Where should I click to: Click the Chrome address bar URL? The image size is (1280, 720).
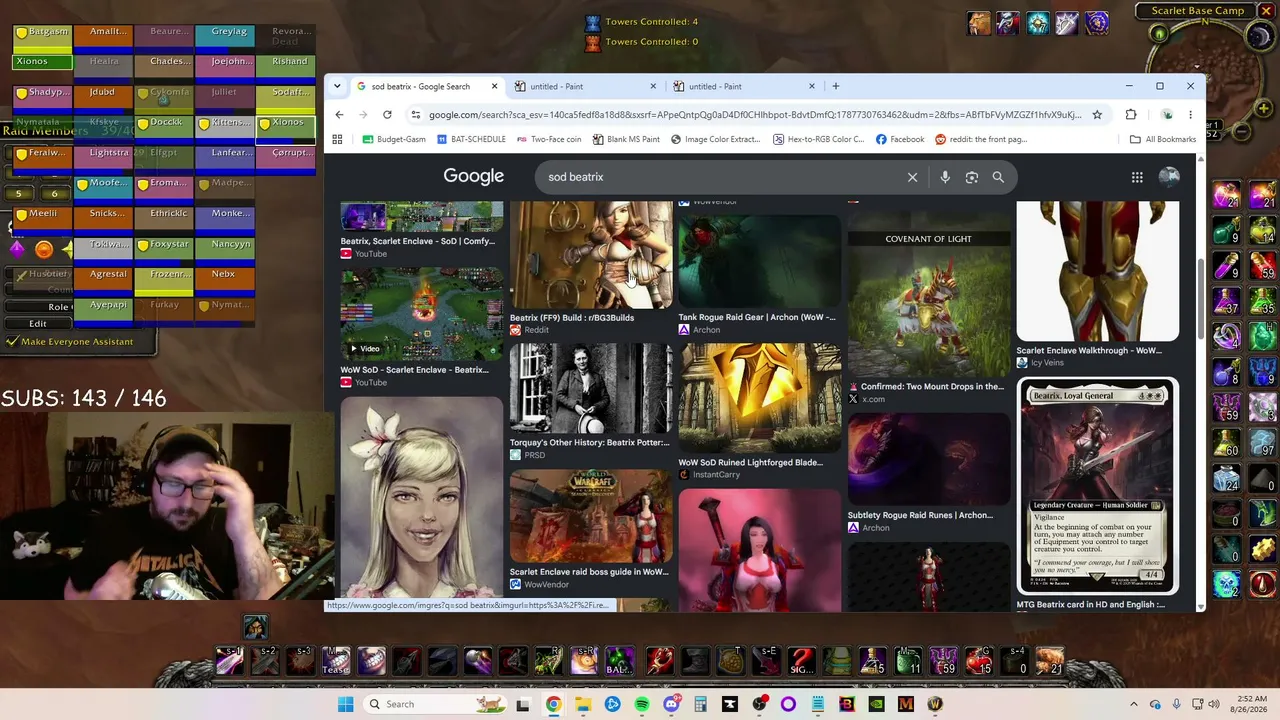pyautogui.click(x=755, y=114)
